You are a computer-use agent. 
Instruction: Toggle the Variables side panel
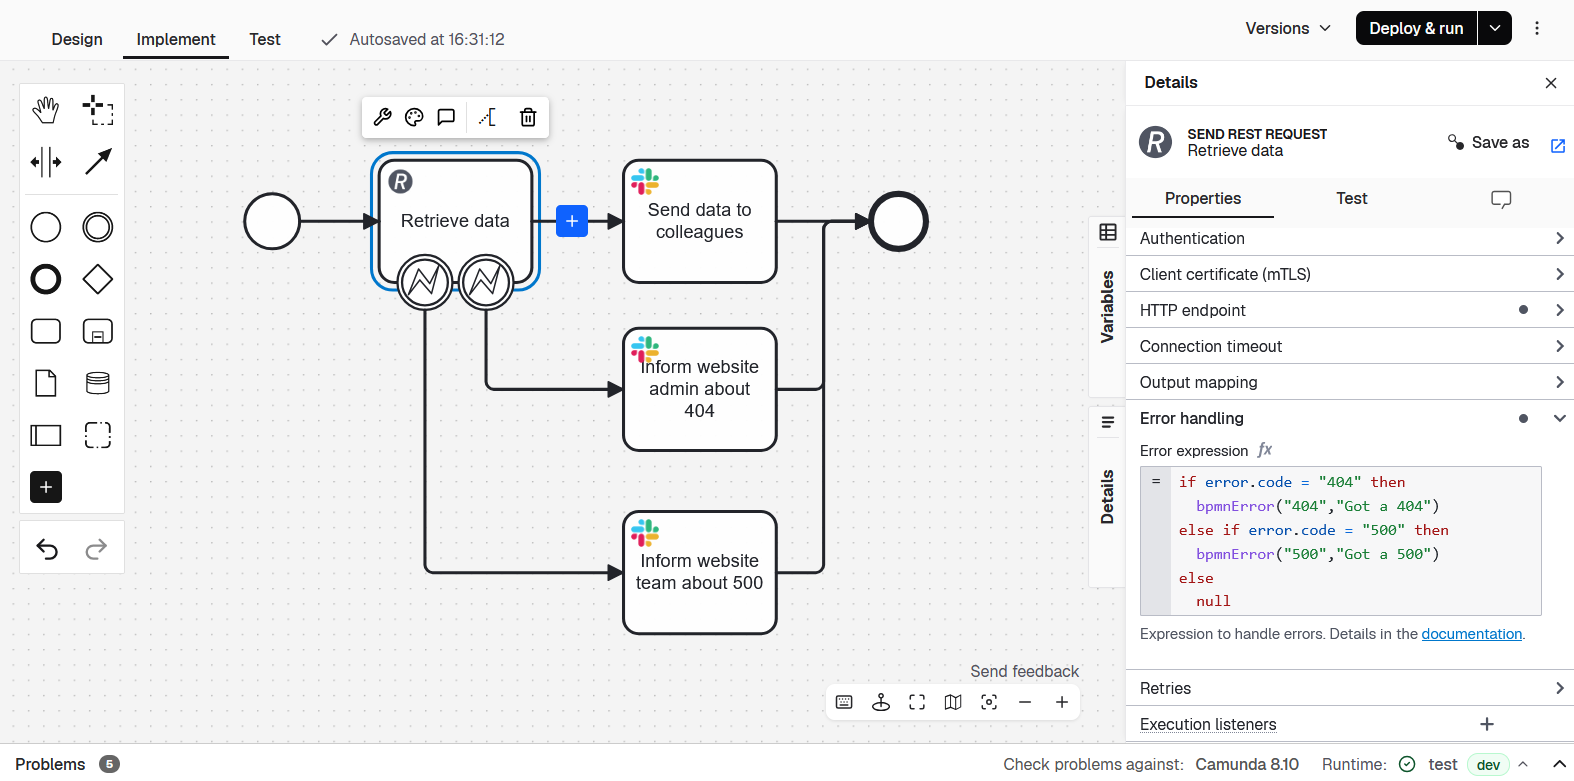[x=1107, y=306]
